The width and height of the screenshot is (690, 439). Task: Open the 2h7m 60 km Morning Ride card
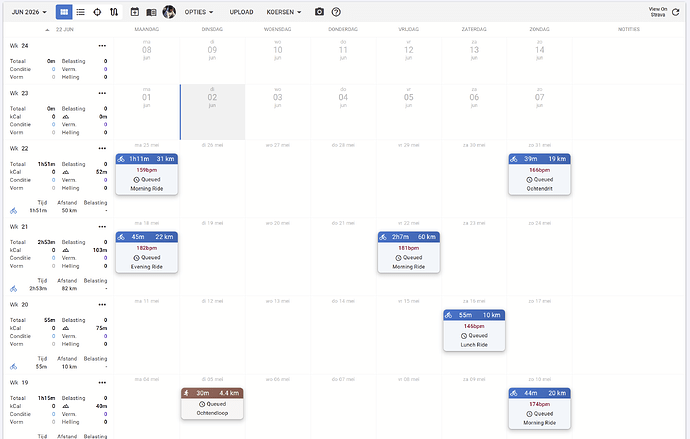point(409,252)
